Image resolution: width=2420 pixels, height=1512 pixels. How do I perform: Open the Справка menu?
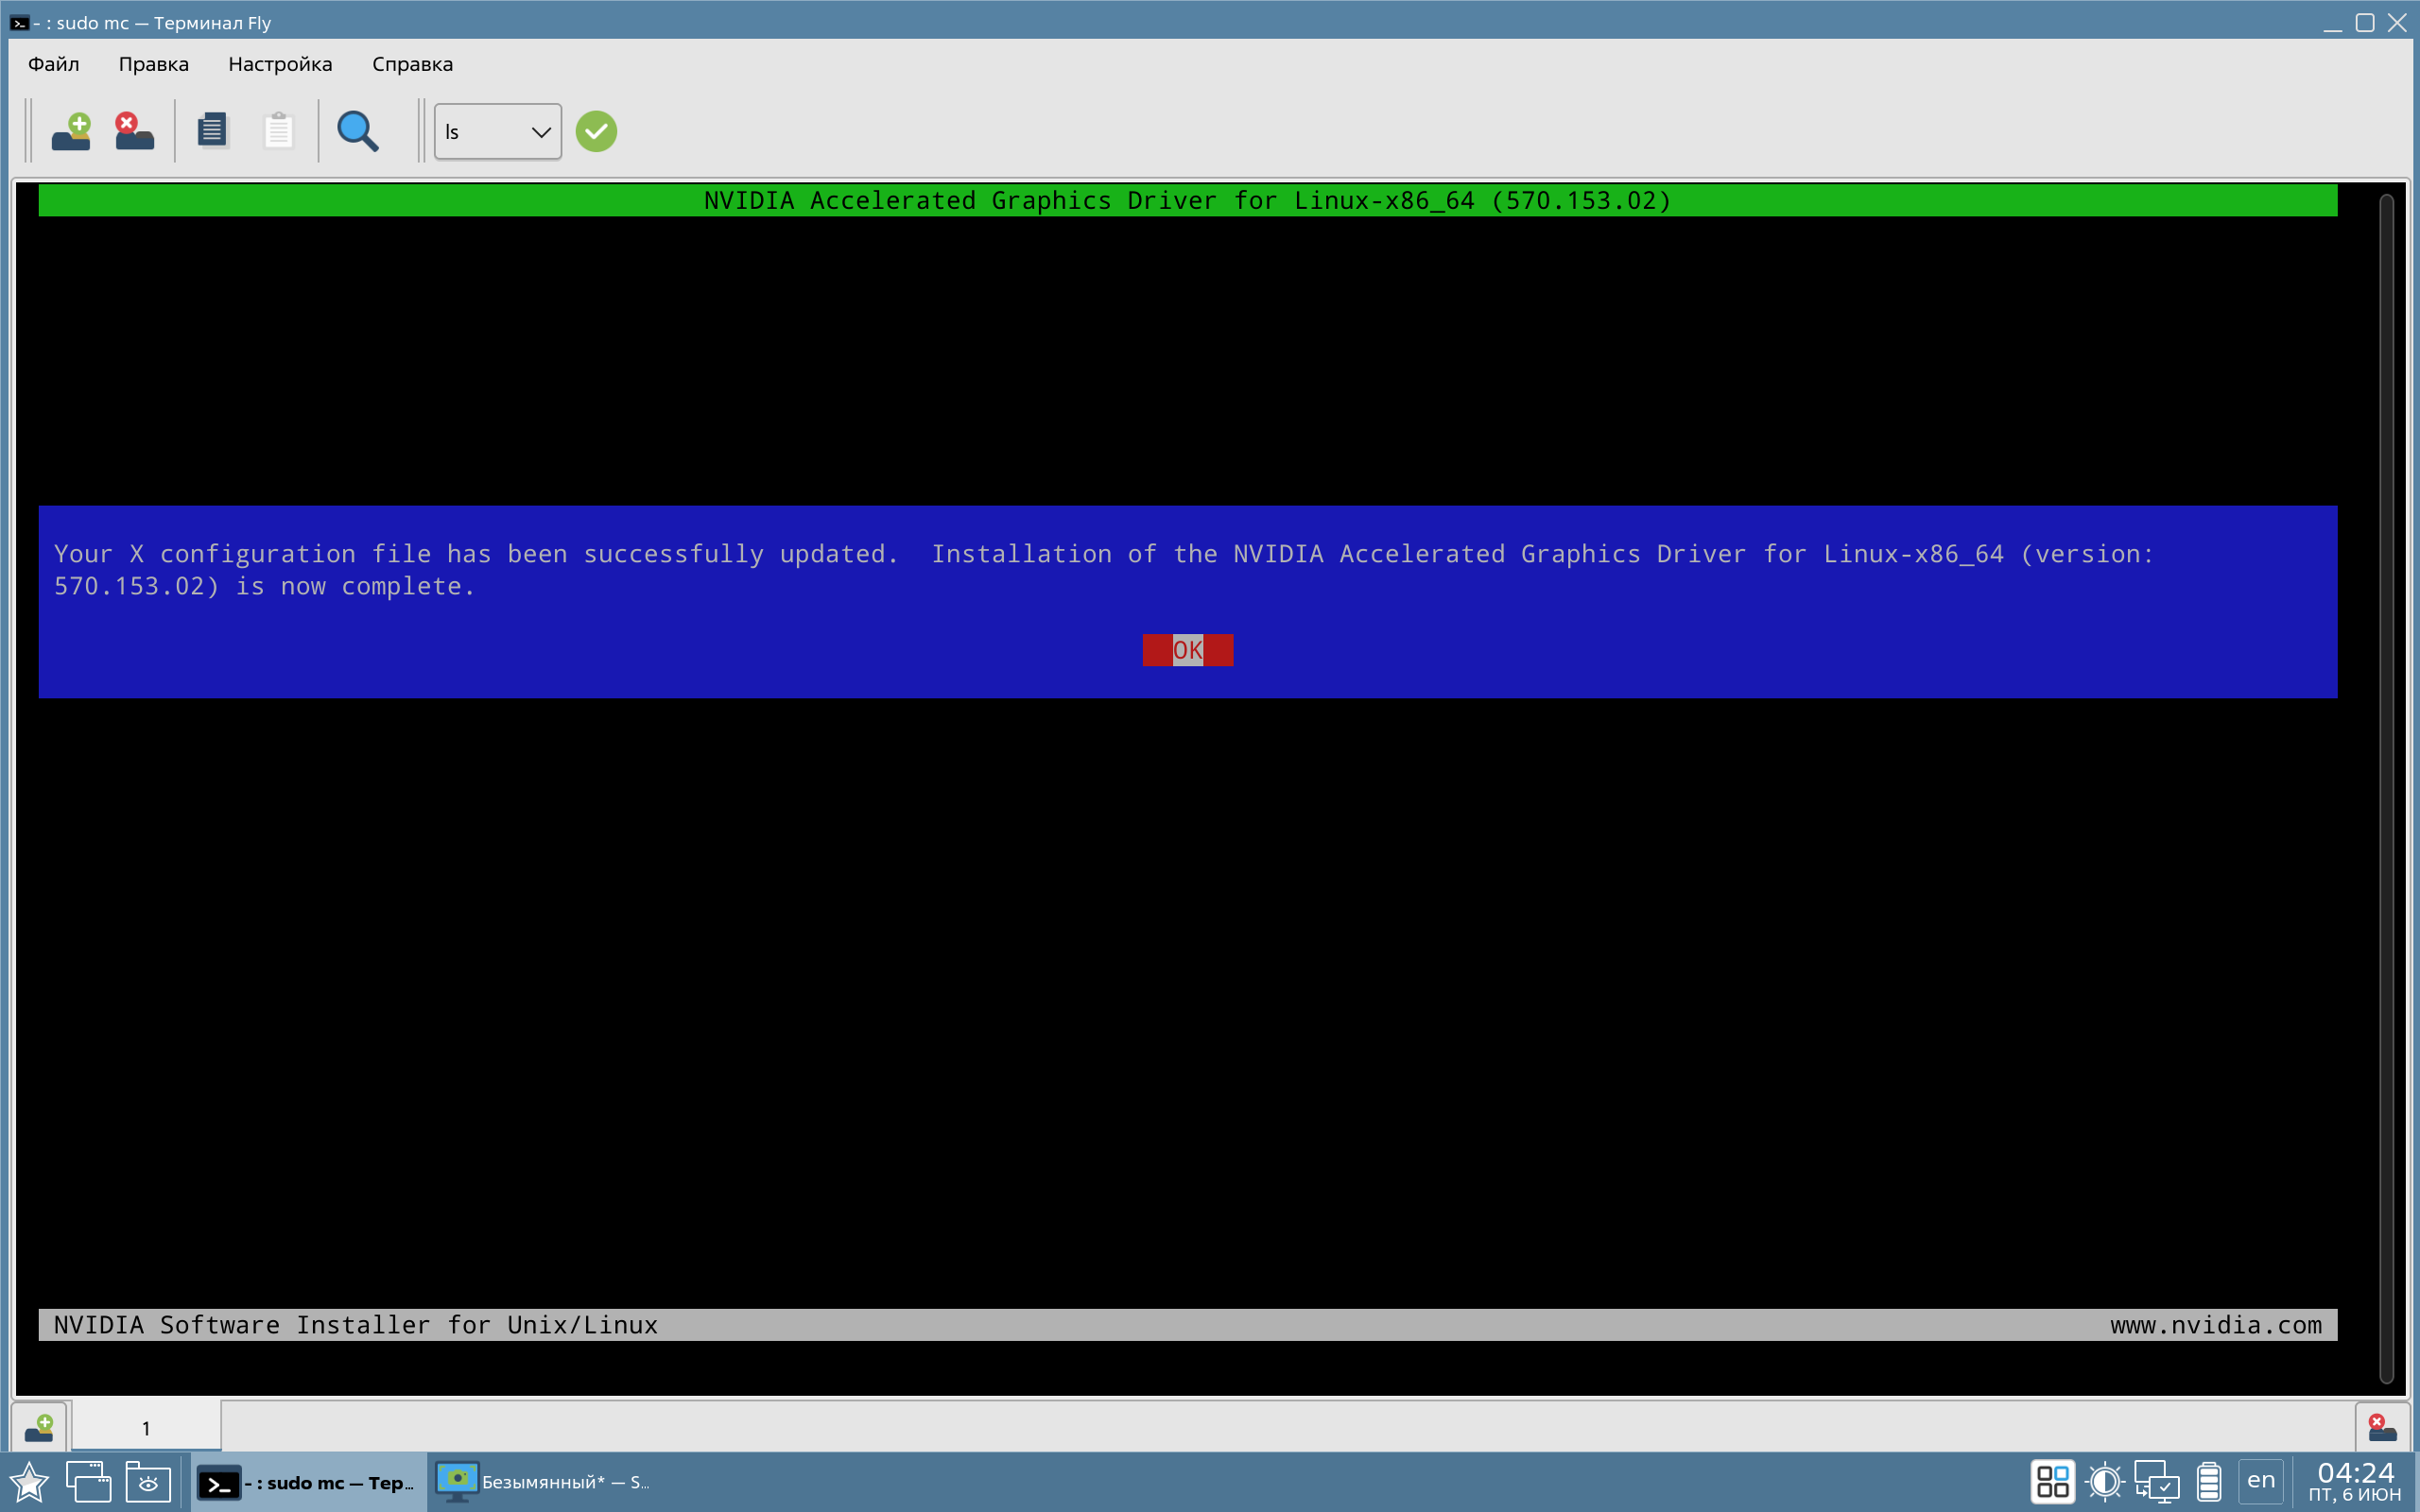(412, 64)
